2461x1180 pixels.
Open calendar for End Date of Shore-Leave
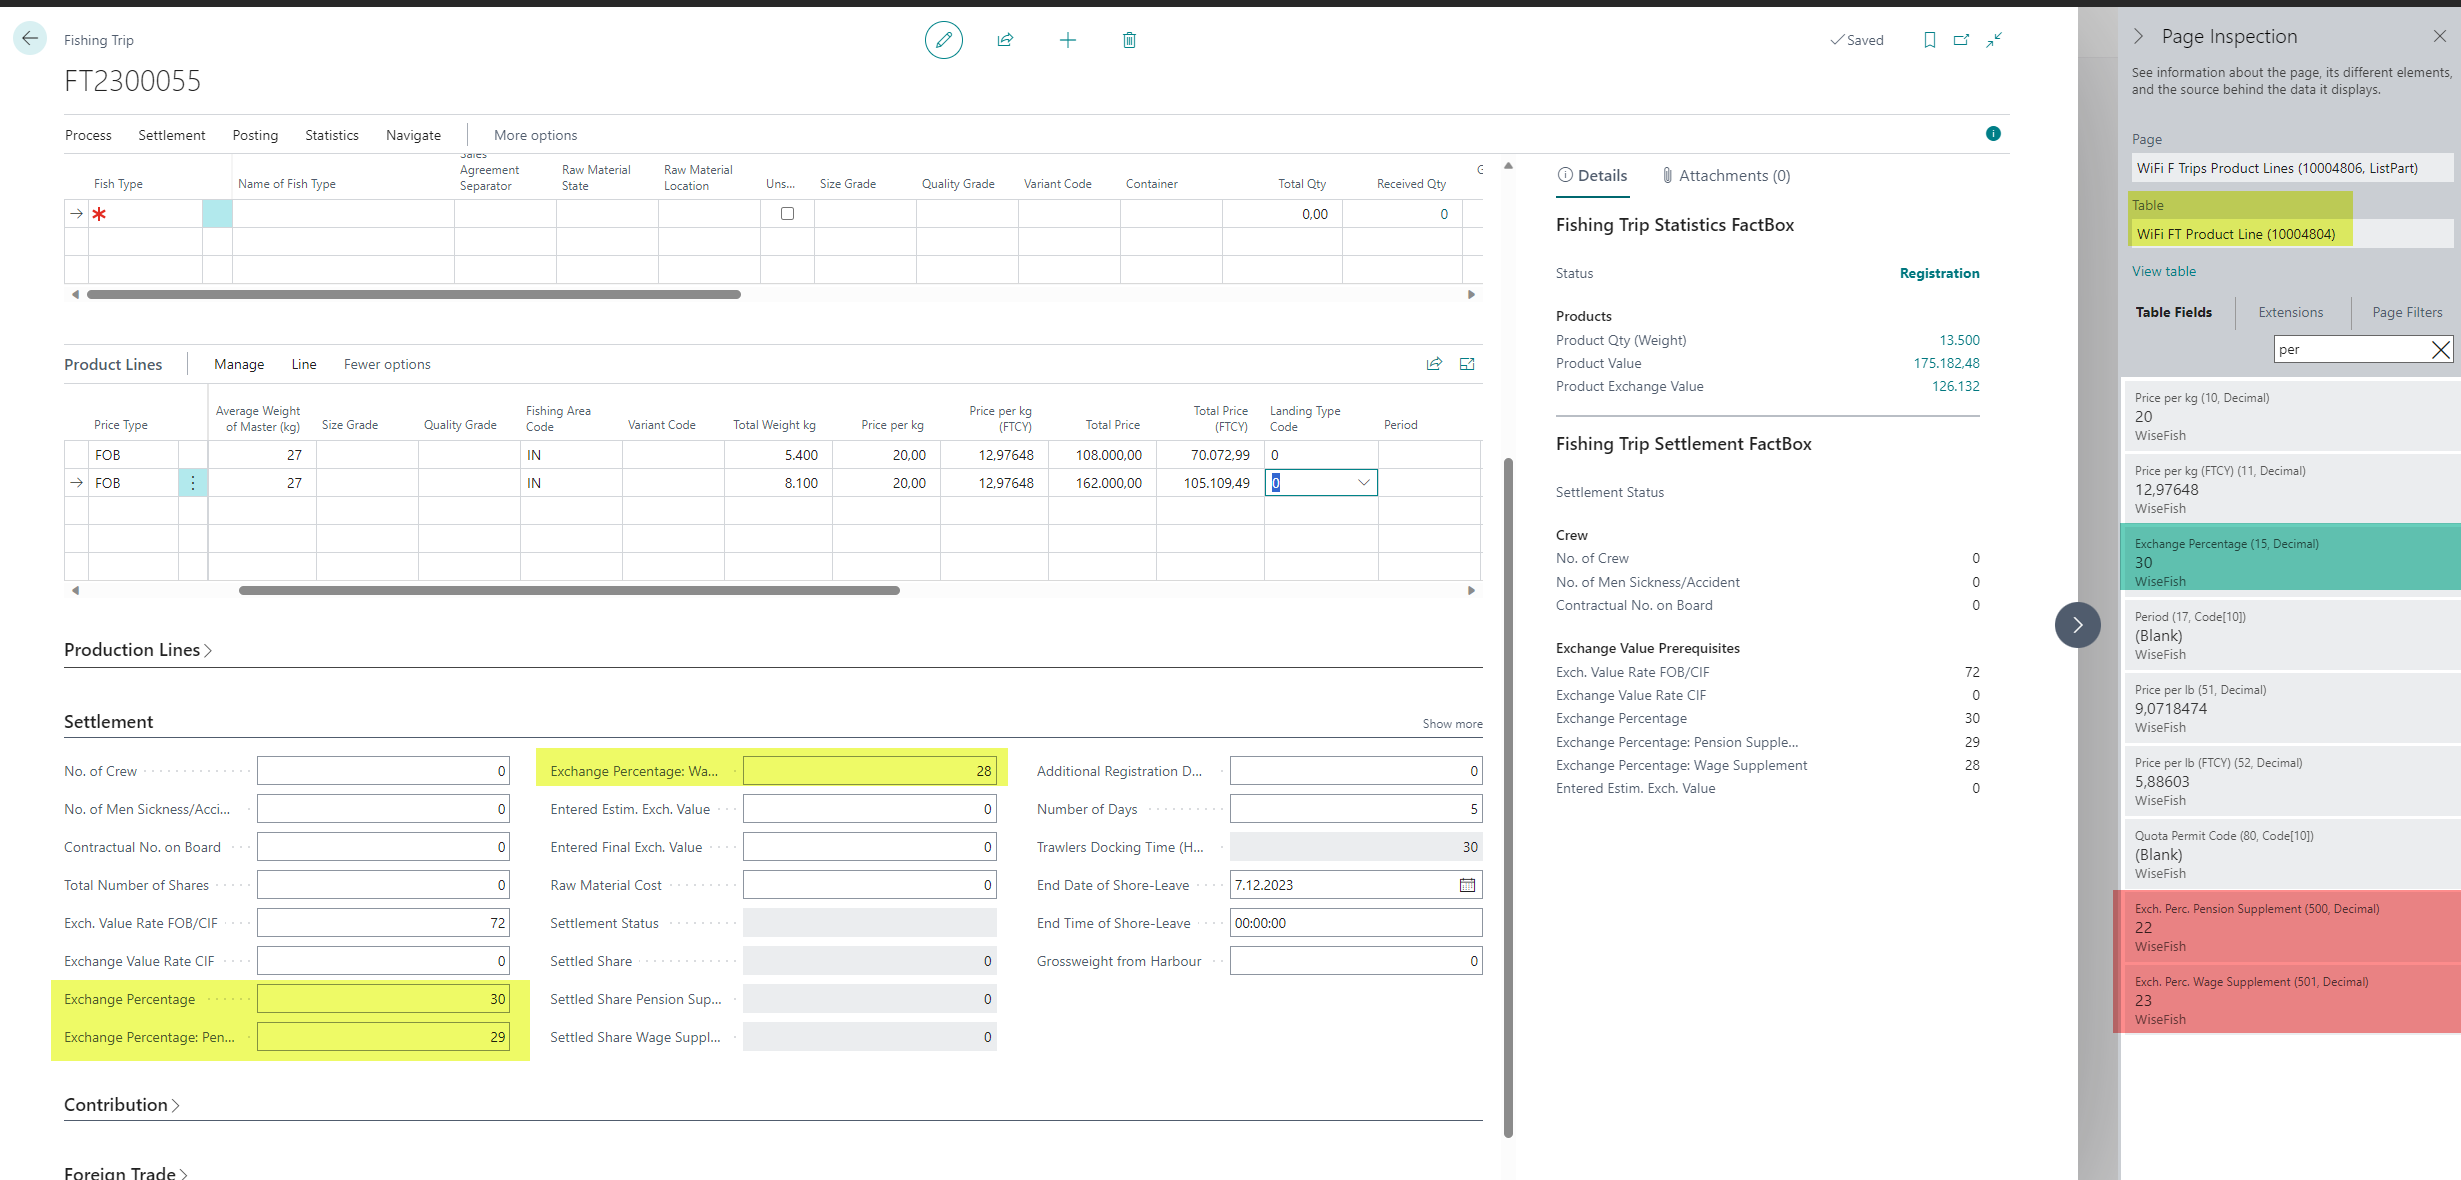(x=1467, y=885)
